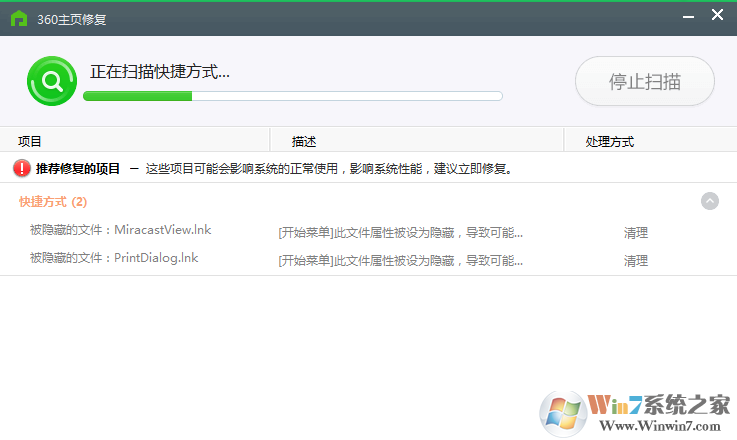Close the 360主页修复 window
737x440 pixels.
717,15
